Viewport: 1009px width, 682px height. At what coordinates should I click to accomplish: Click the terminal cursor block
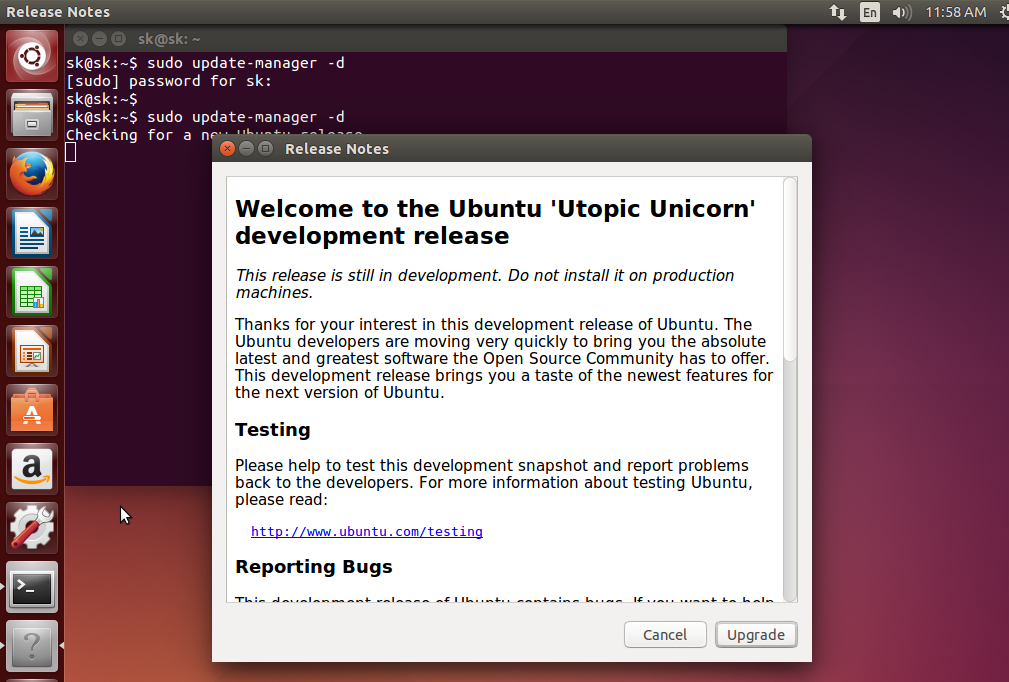coord(71,152)
